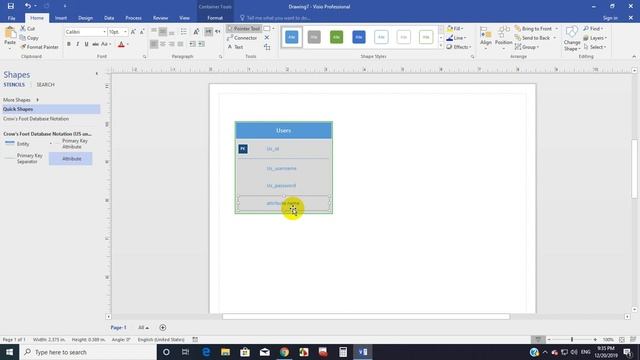Increase paragraph indent

pos(202,44)
